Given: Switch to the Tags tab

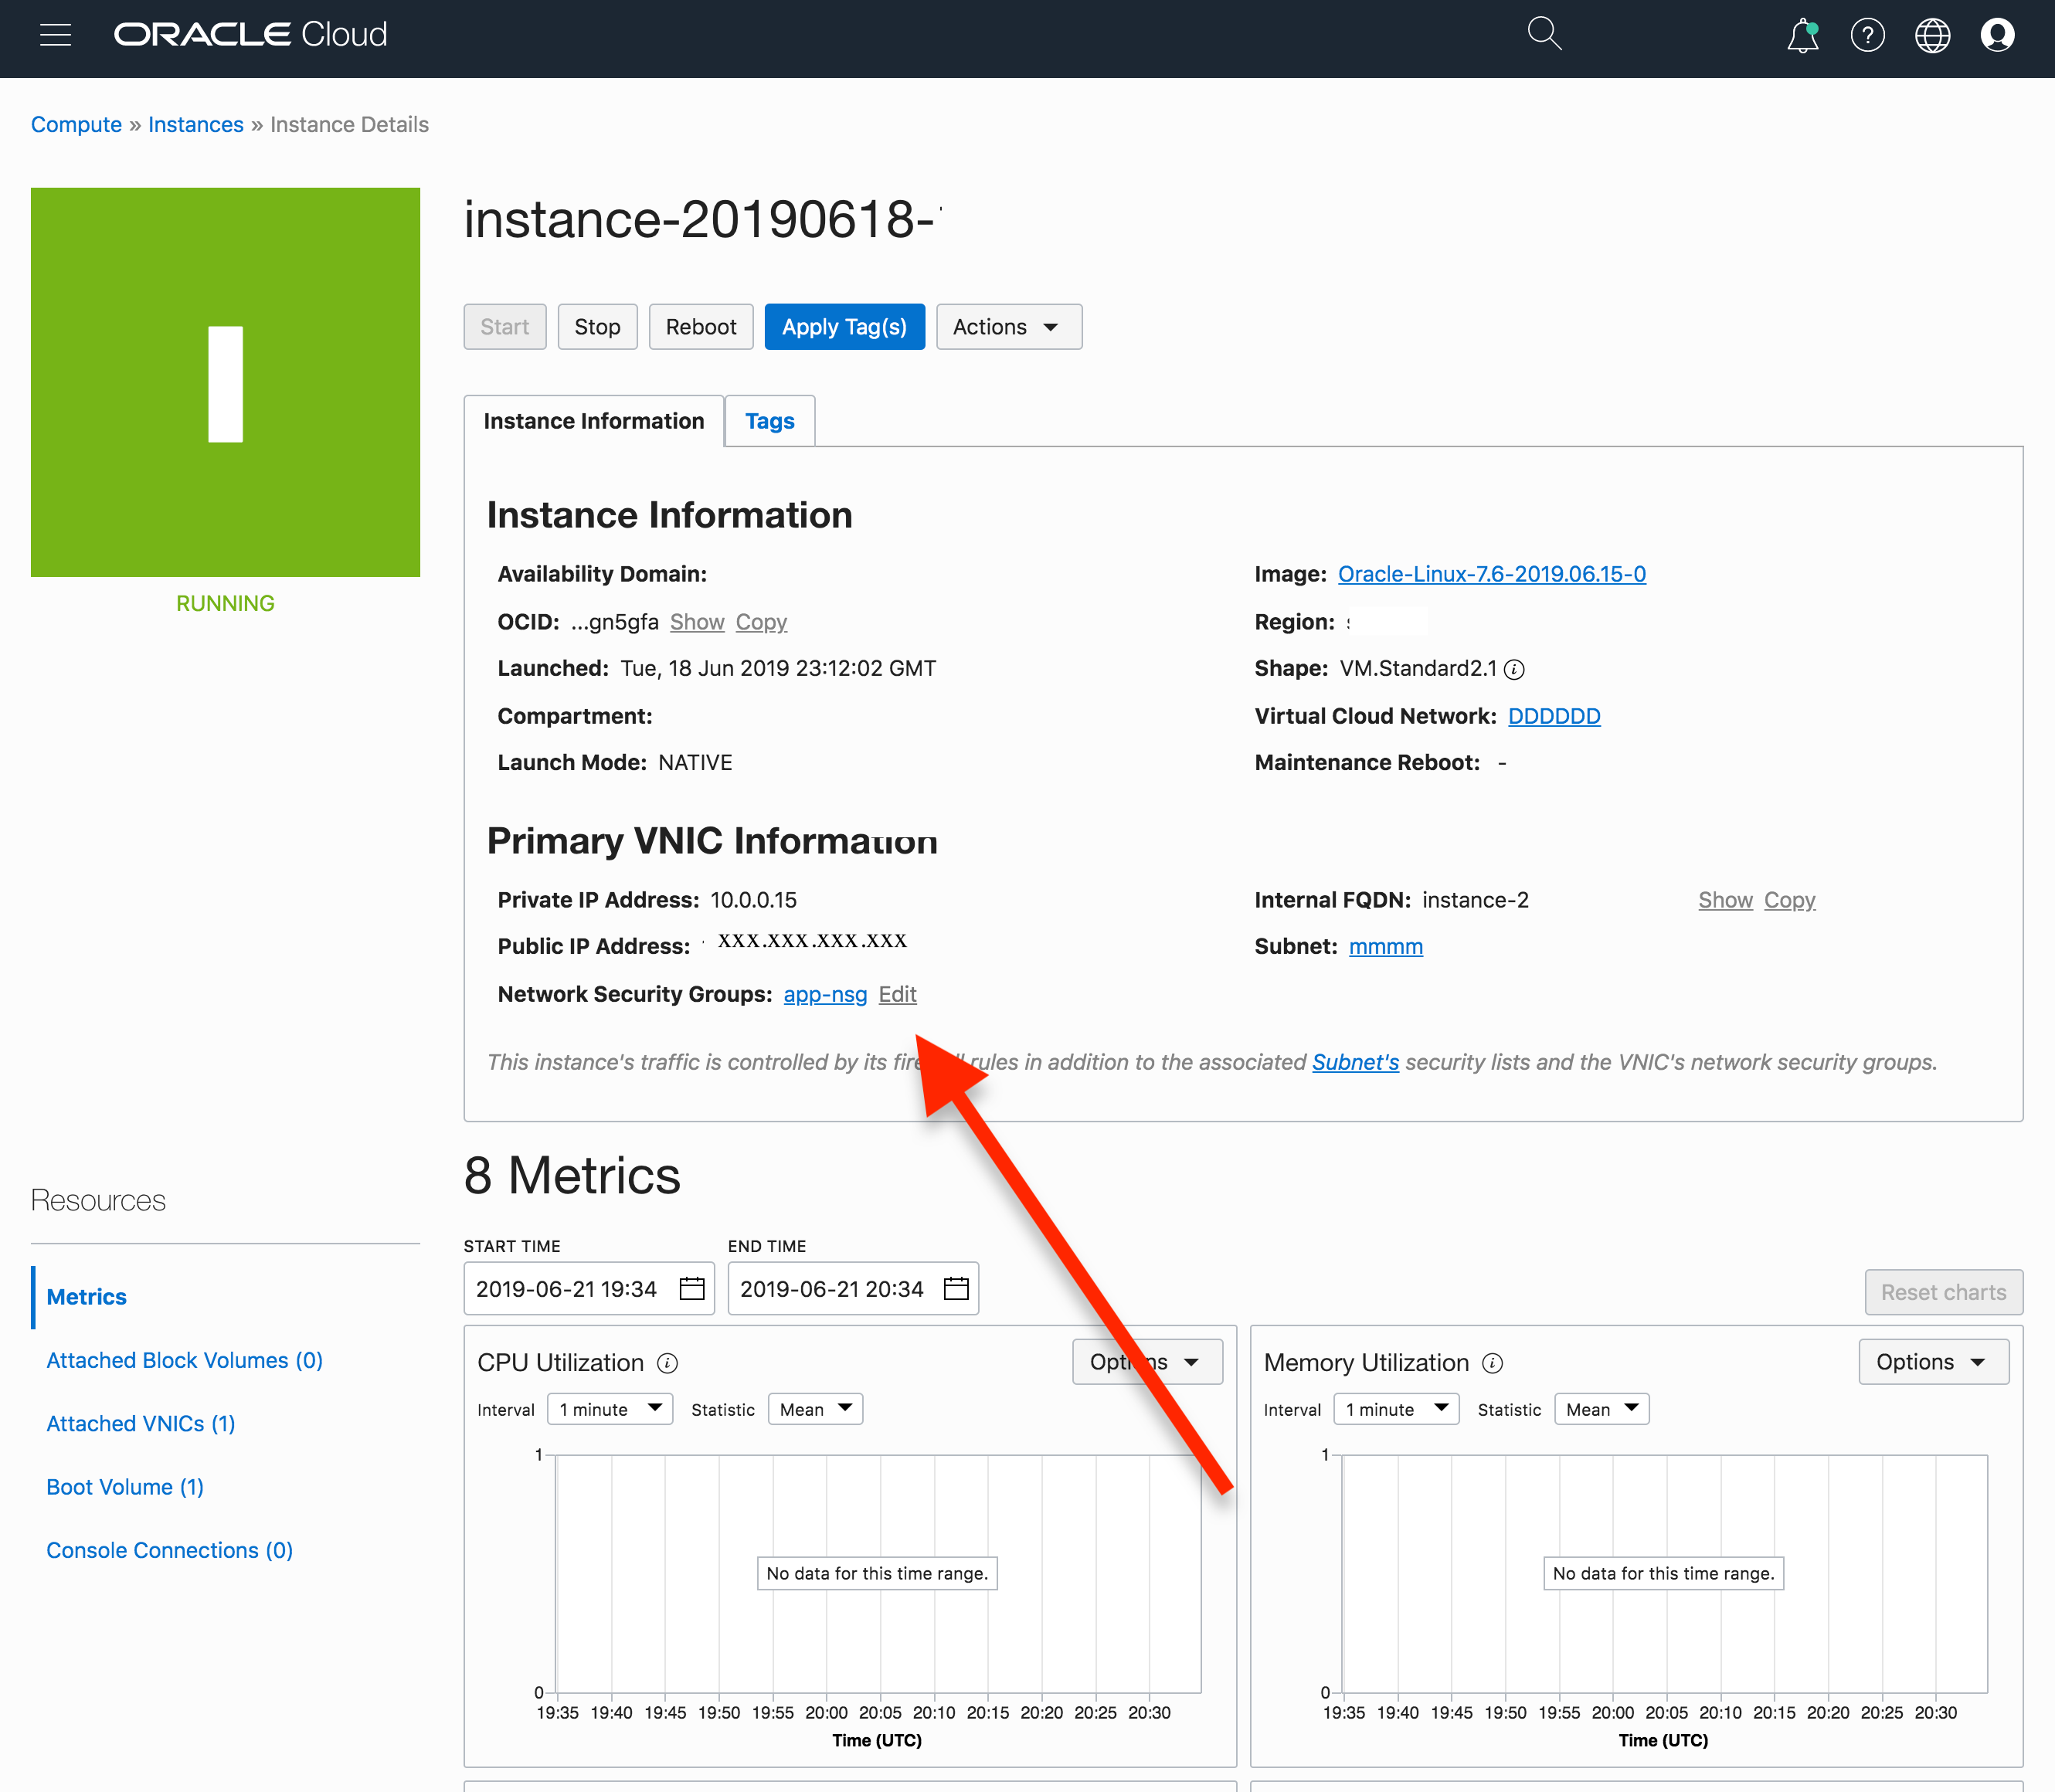Looking at the screenshot, I should [769, 421].
